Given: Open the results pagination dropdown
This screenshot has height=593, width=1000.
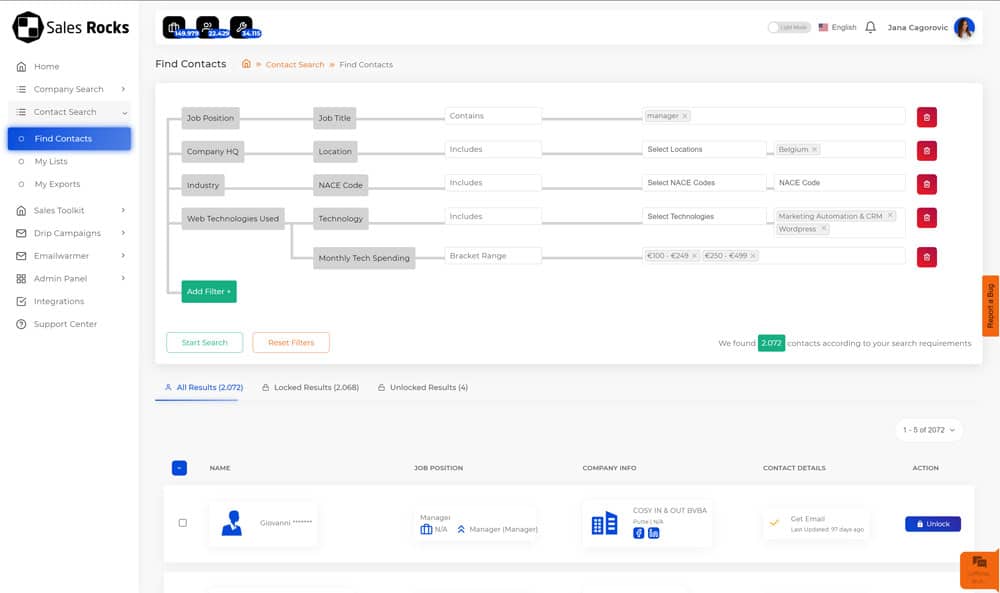Looking at the screenshot, I should 929,430.
